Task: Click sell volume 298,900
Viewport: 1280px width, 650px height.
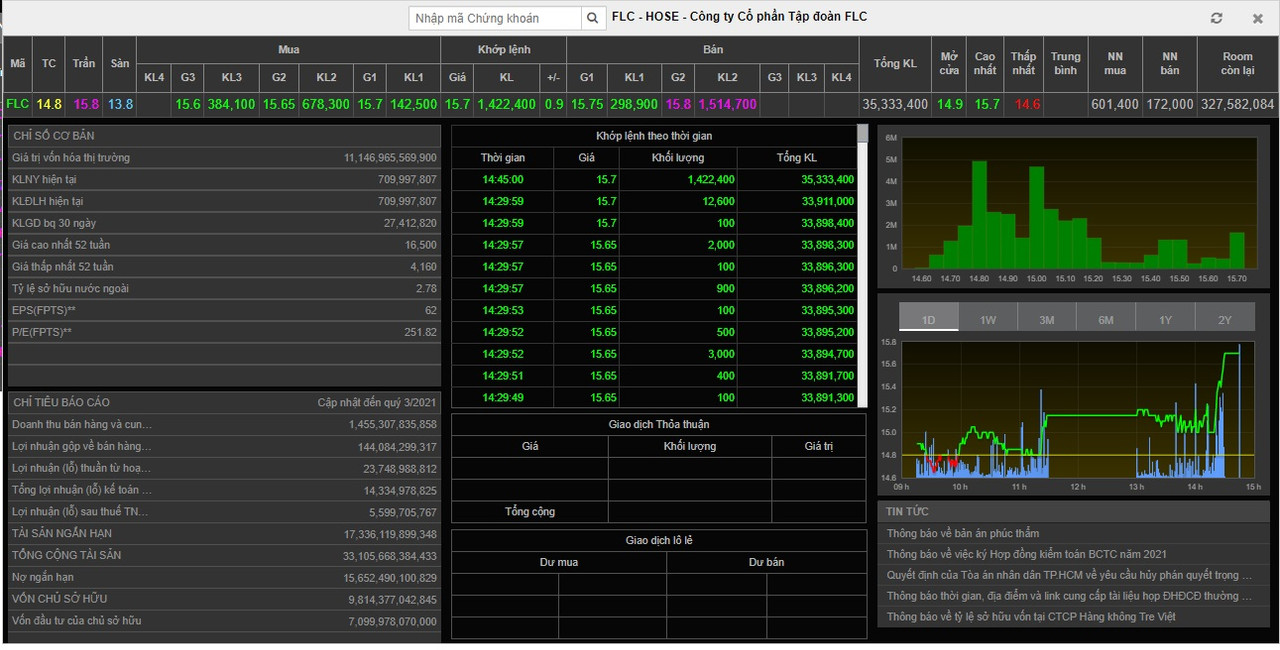Action: [x=634, y=104]
